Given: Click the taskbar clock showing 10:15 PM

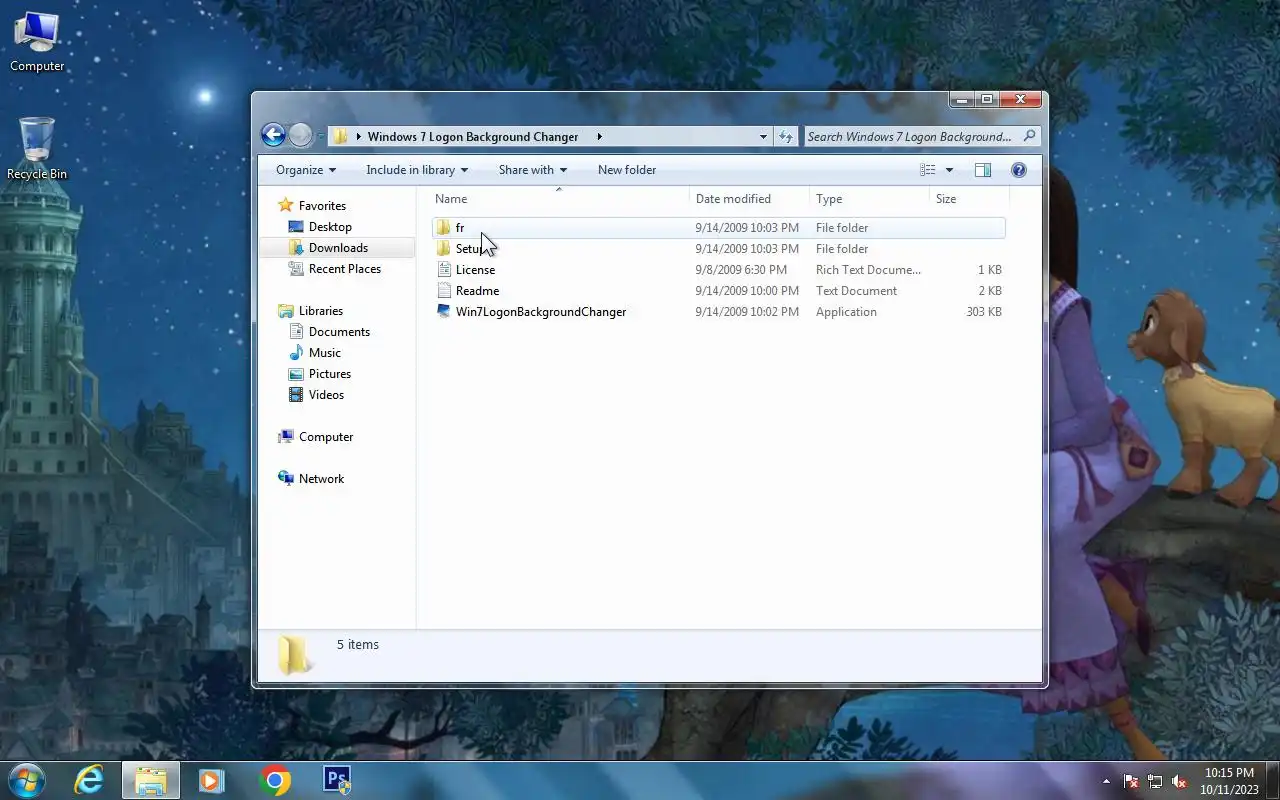Looking at the screenshot, I should 1229,781.
